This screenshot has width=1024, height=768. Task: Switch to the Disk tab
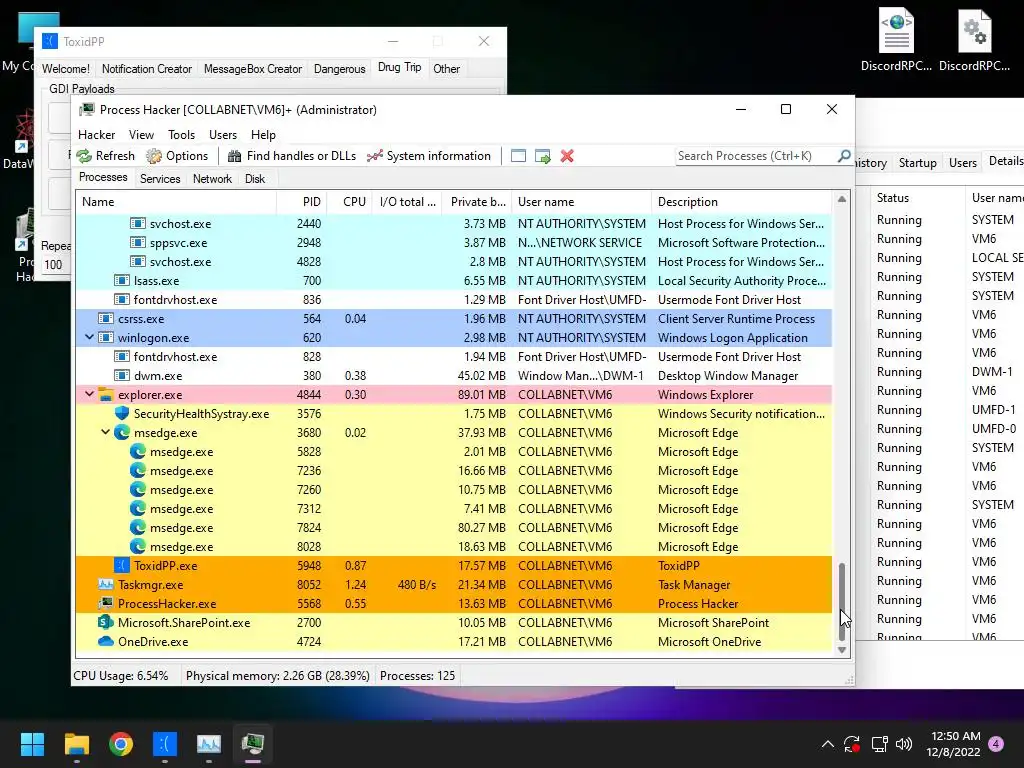click(255, 179)
